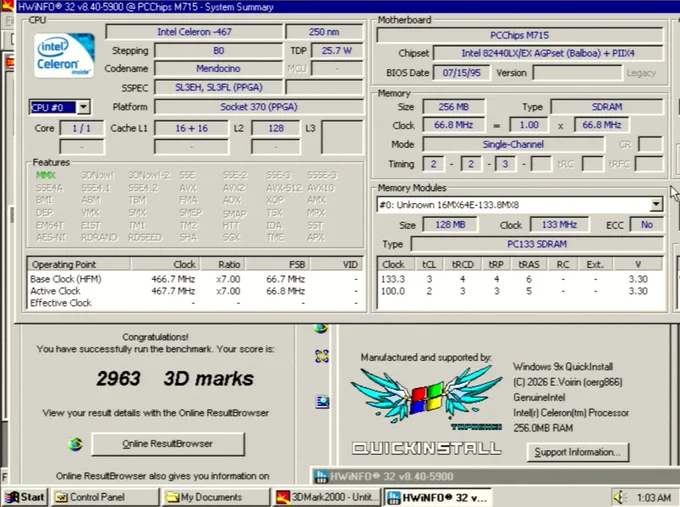Click the Socket 370 (PPGA) platform field

(258, 107)
